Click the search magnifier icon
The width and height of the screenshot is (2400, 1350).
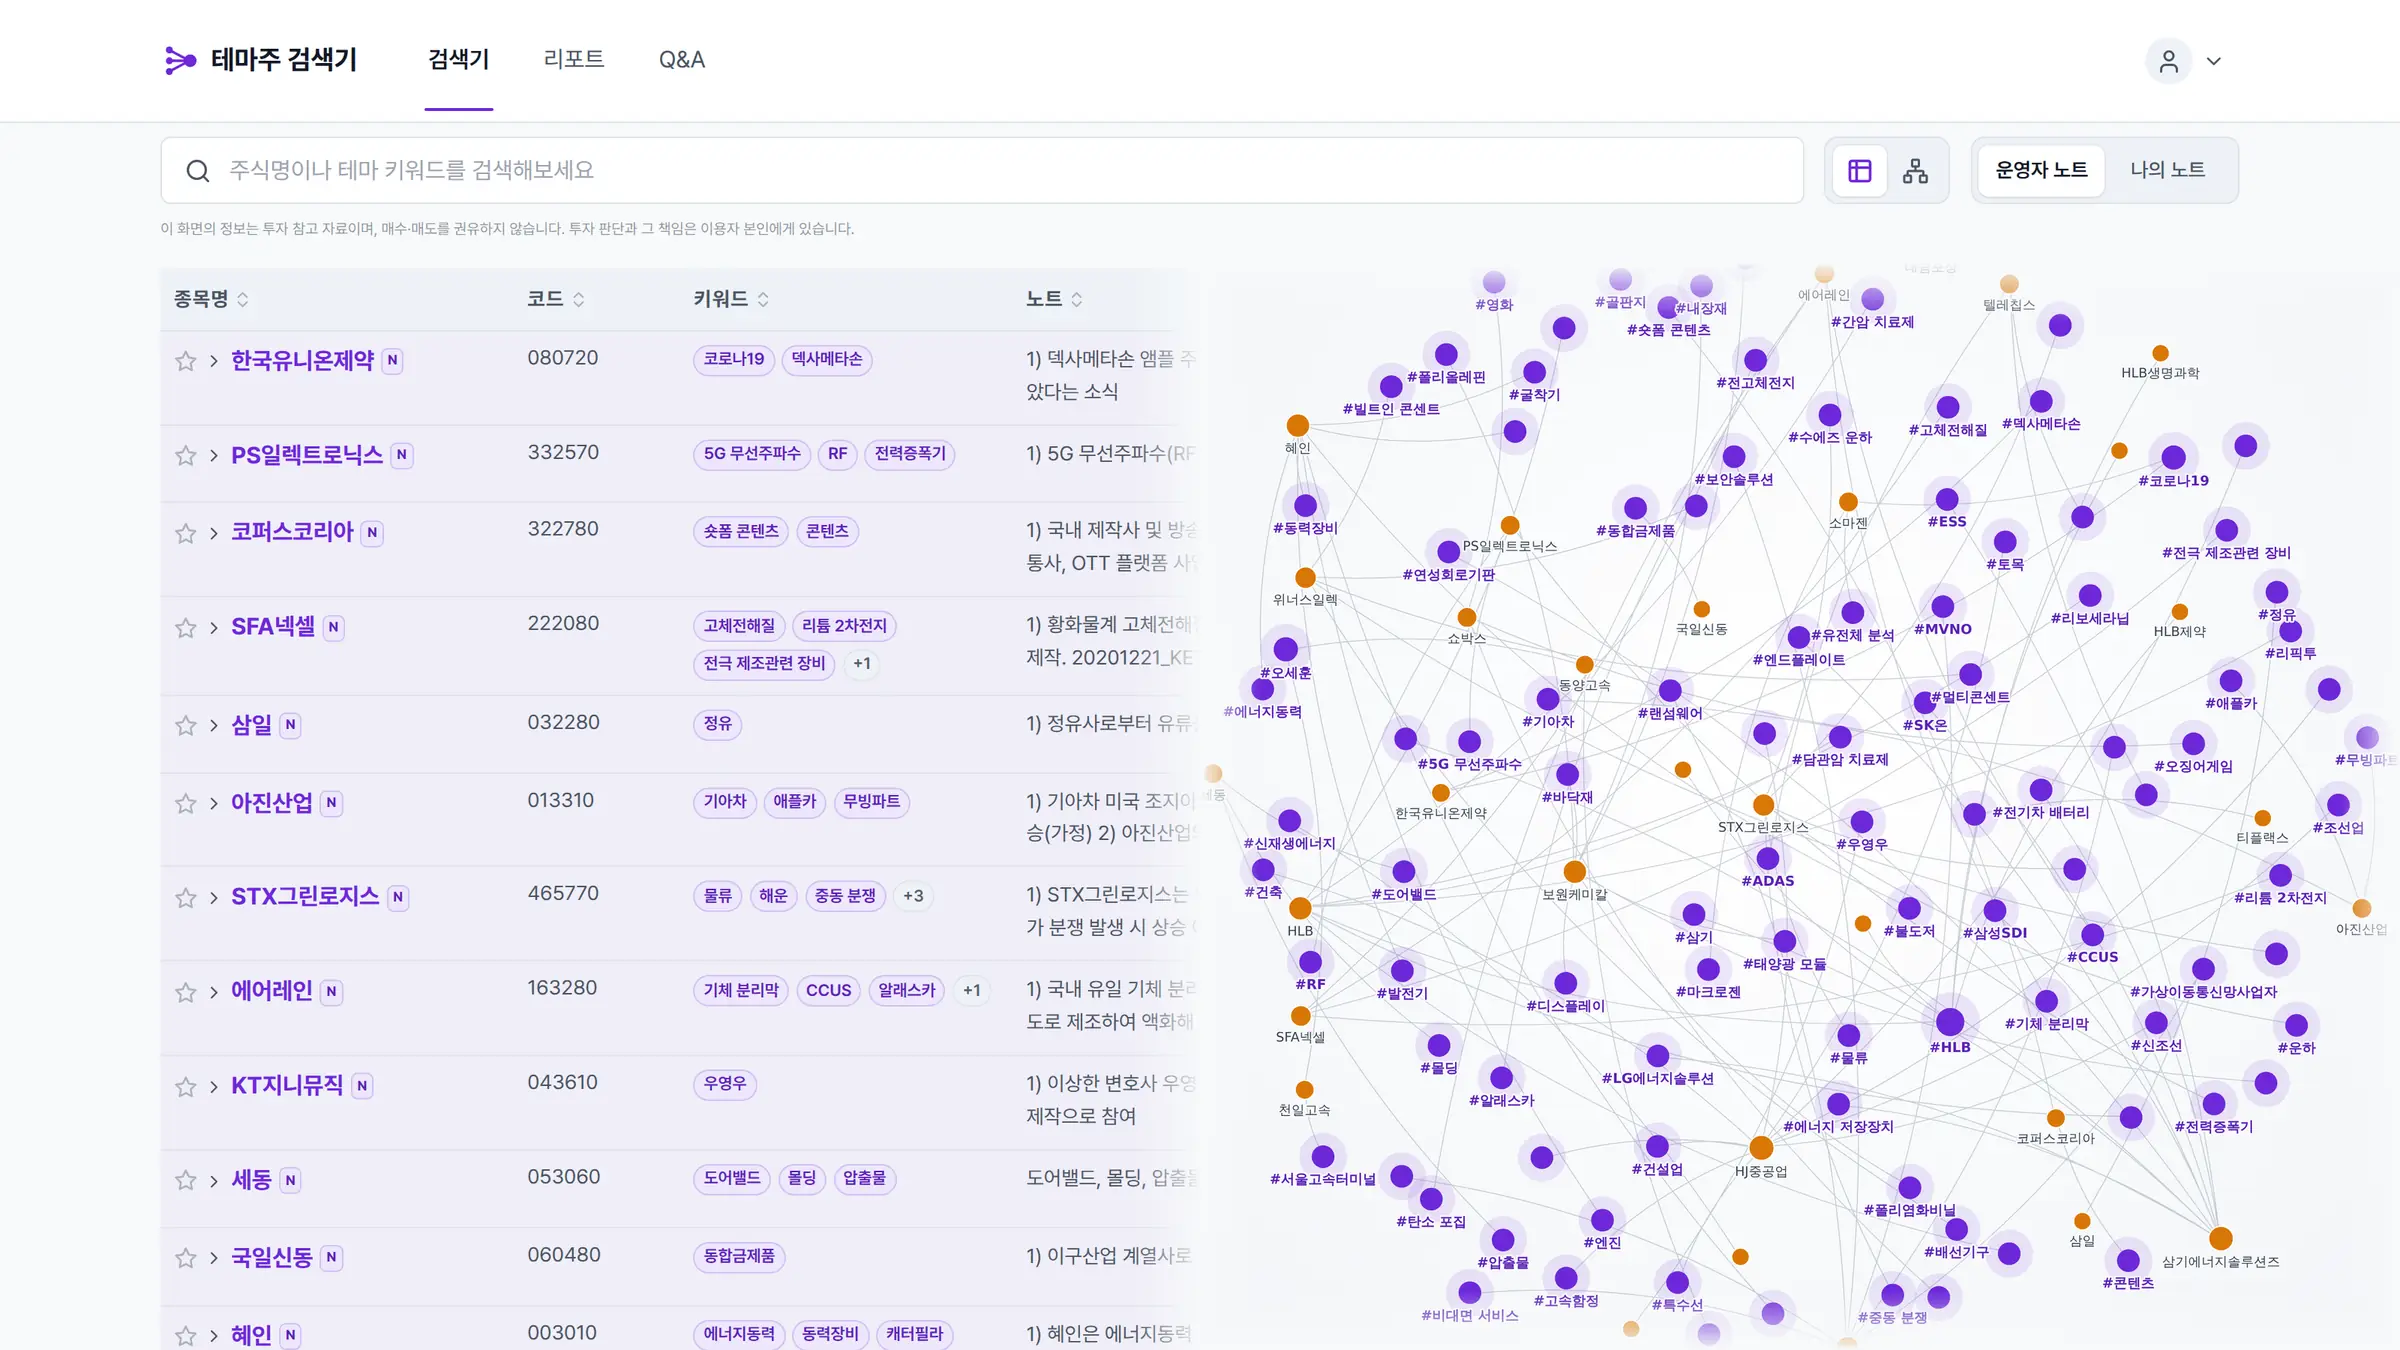pos(198,171)
